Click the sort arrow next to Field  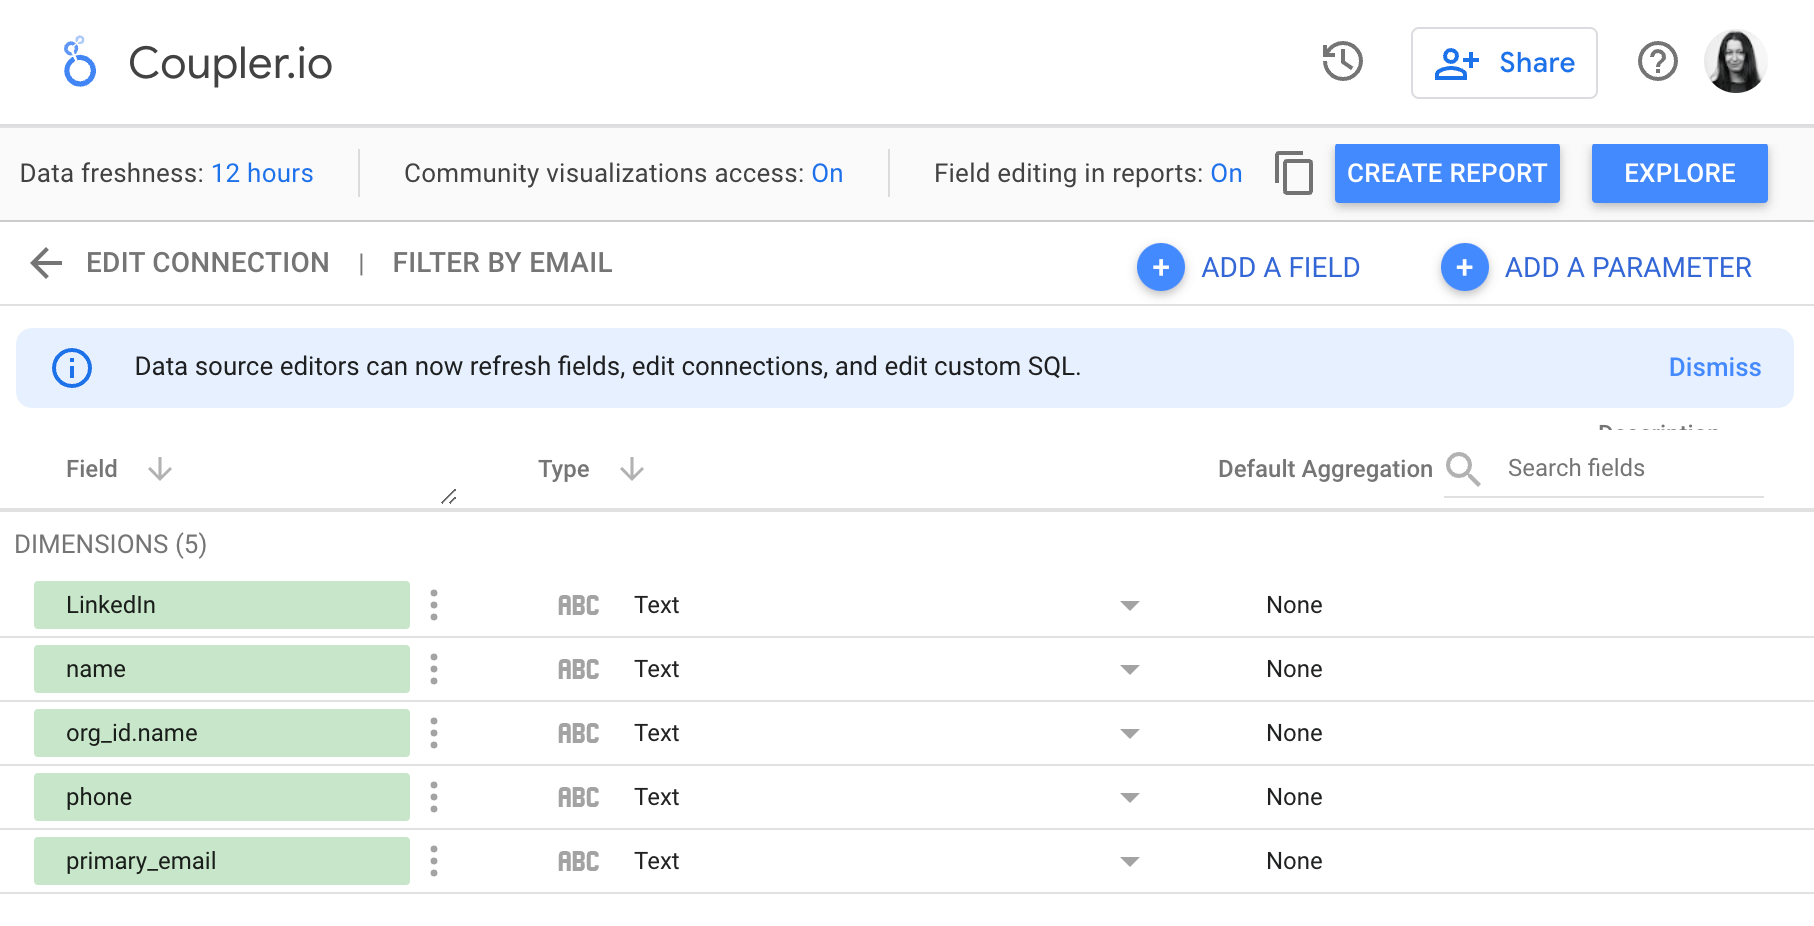pos(160,469)
